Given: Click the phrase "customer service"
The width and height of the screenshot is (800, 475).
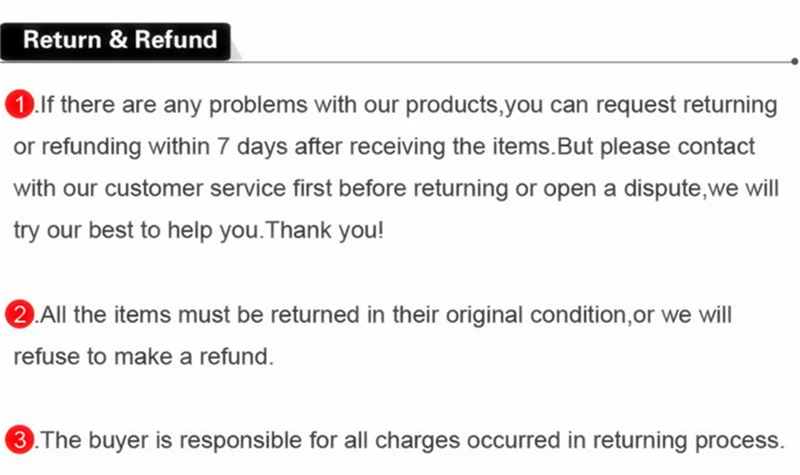Looking at the screenshot, I should [195, 189].
